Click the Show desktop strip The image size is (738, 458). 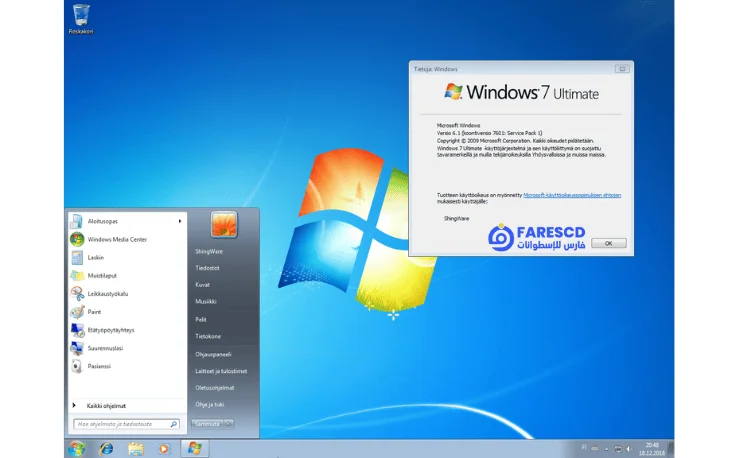click(671, 449)
